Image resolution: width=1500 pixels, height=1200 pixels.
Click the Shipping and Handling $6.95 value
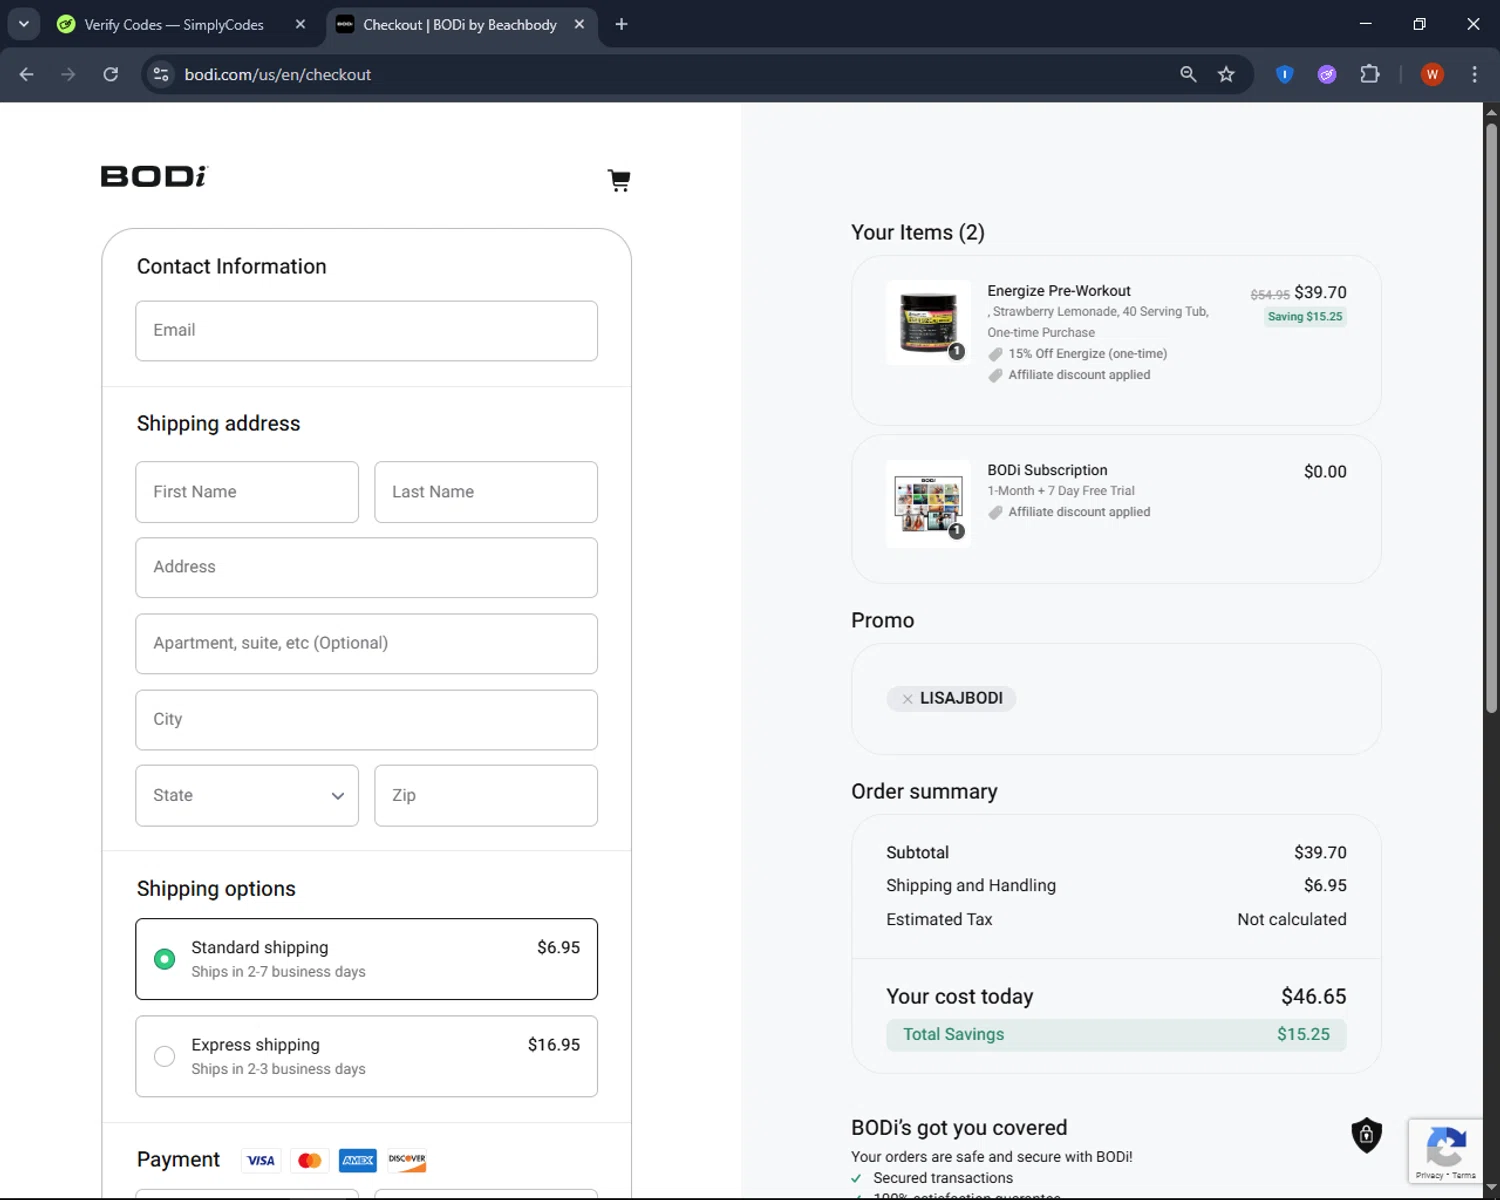click(1325, 886)
